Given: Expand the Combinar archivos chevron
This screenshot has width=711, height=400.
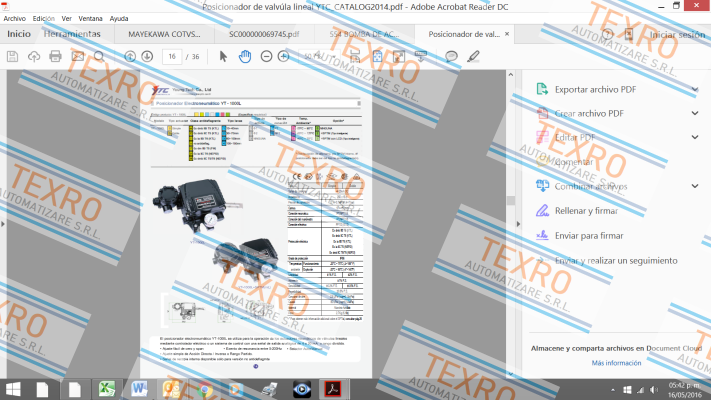Looking at the screenshot, I should point(695,186).
